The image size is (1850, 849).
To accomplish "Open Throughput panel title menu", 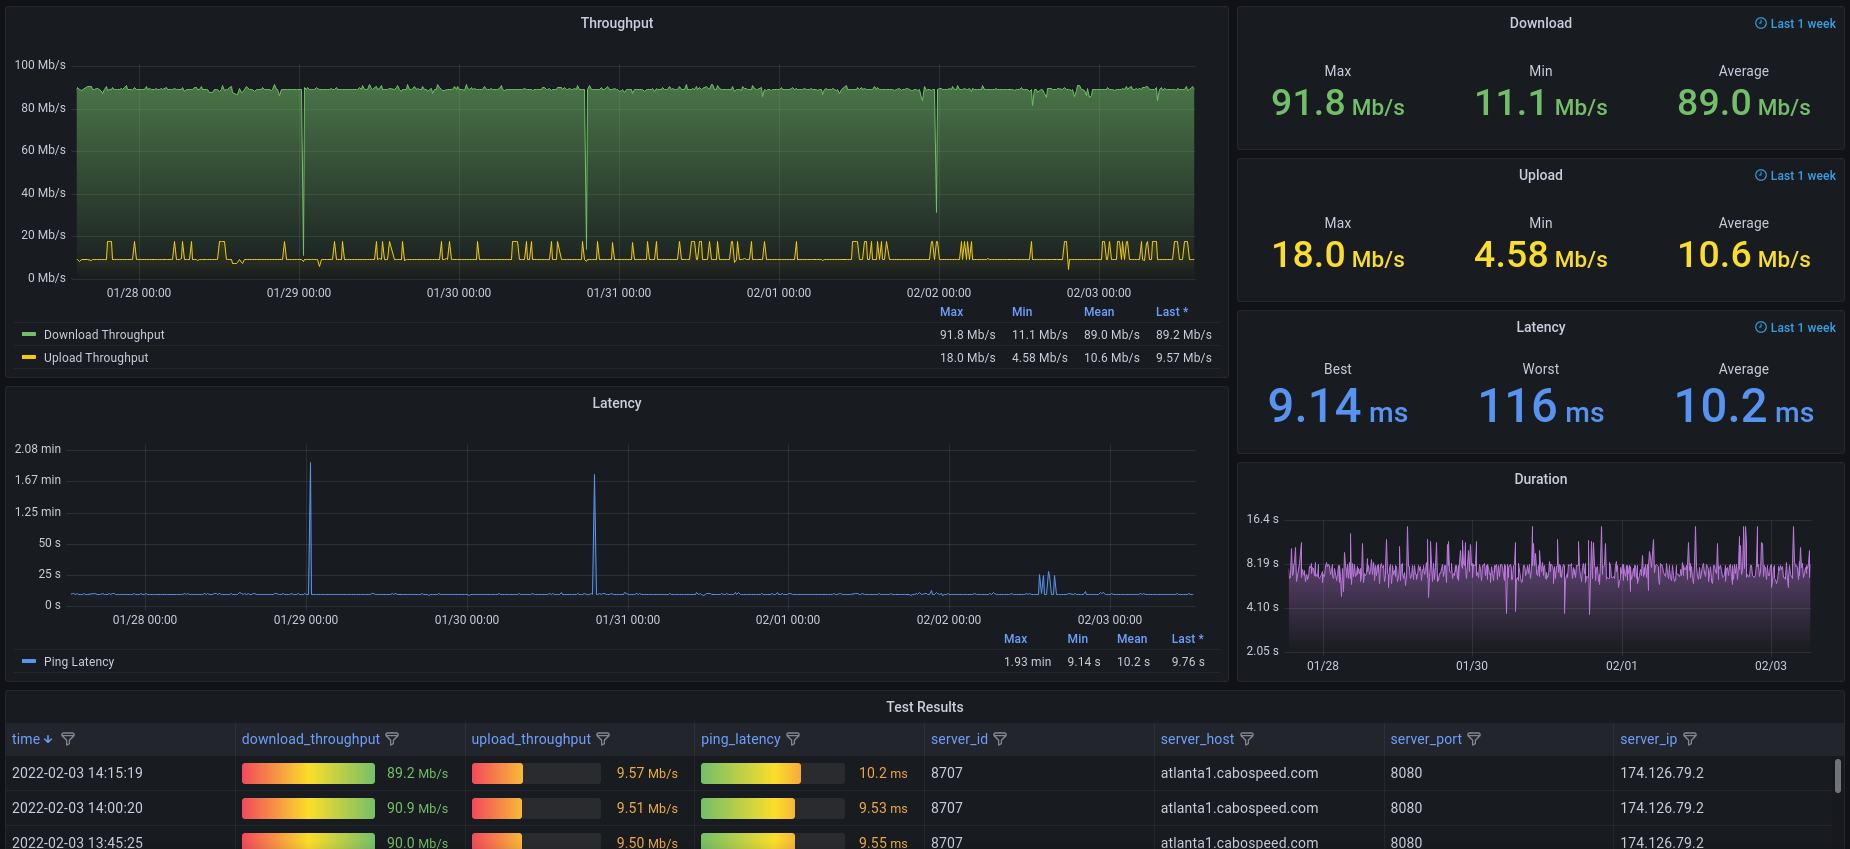I will pyautogui.click(x=617, y=23).
